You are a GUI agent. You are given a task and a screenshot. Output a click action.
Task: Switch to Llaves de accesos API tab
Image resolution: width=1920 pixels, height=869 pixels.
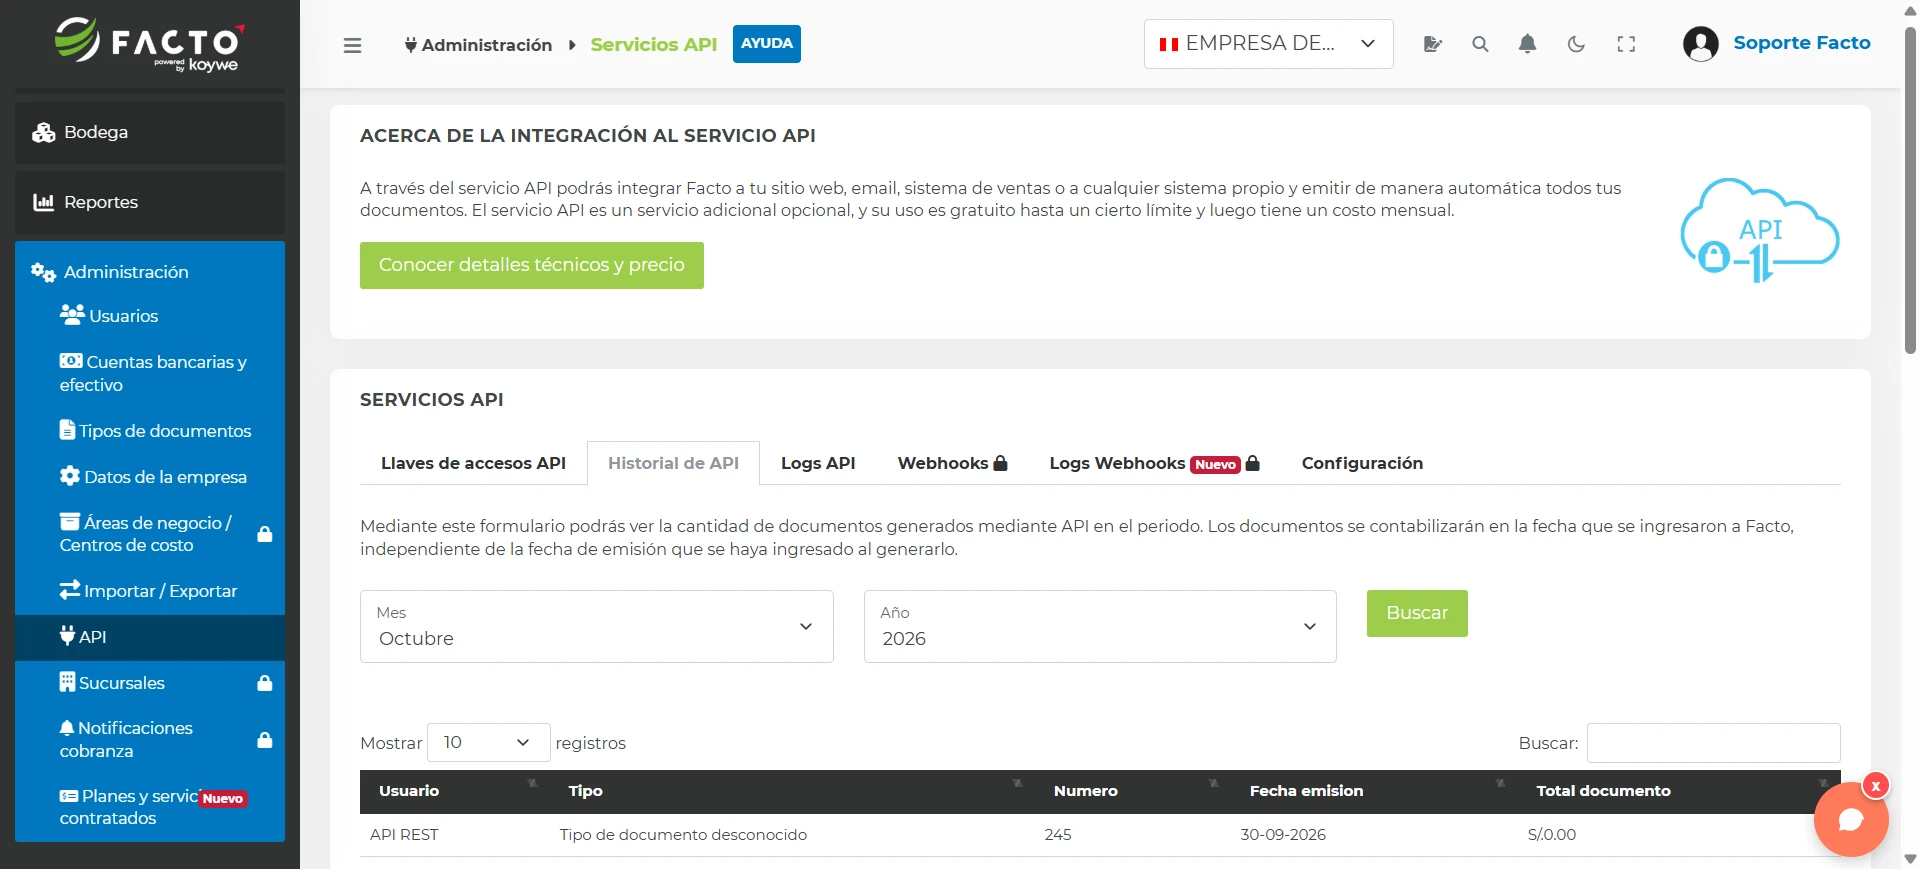[x=473, y=463]
